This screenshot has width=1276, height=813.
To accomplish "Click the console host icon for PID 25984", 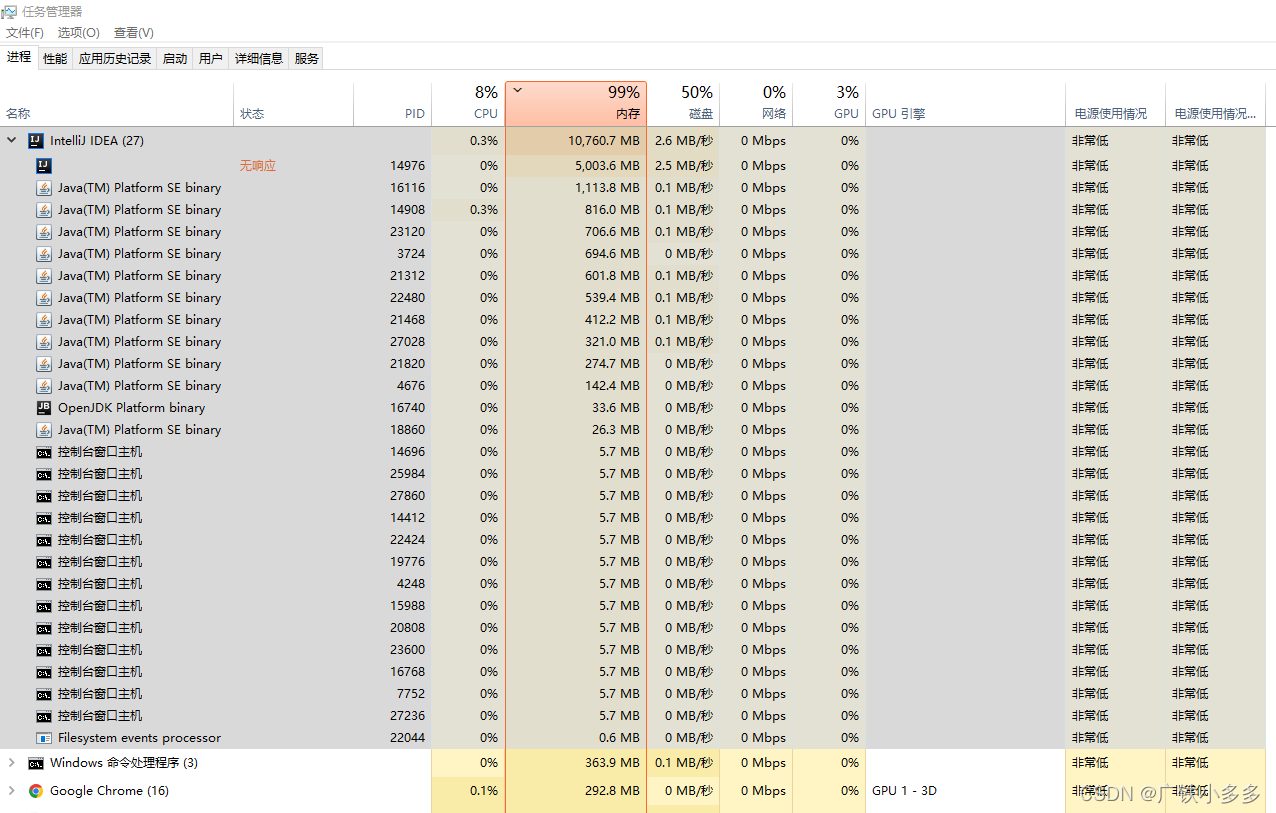I will (43, 474).
